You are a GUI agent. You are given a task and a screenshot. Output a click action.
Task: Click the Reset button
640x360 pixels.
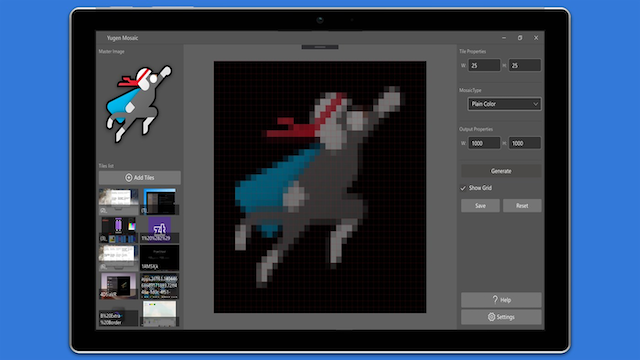click(x=522, y=206)
